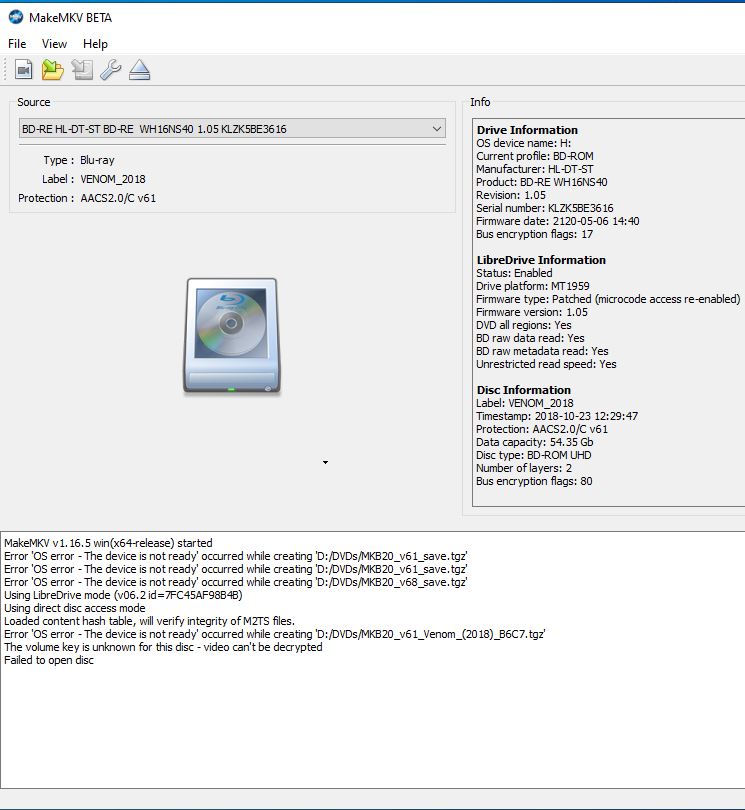Click the 'volume key is unknown' log line
This screenshot has width=745, height=810.
[x=163, y=647]
